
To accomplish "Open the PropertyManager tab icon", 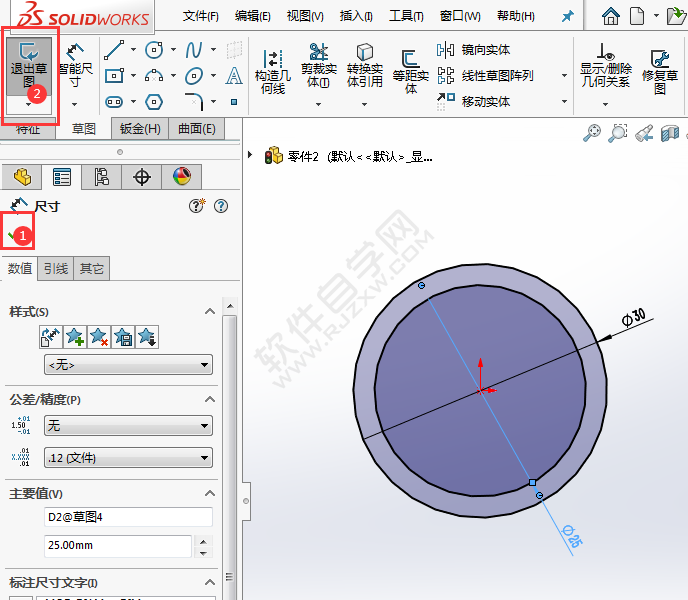I will (x=62, y=177).
